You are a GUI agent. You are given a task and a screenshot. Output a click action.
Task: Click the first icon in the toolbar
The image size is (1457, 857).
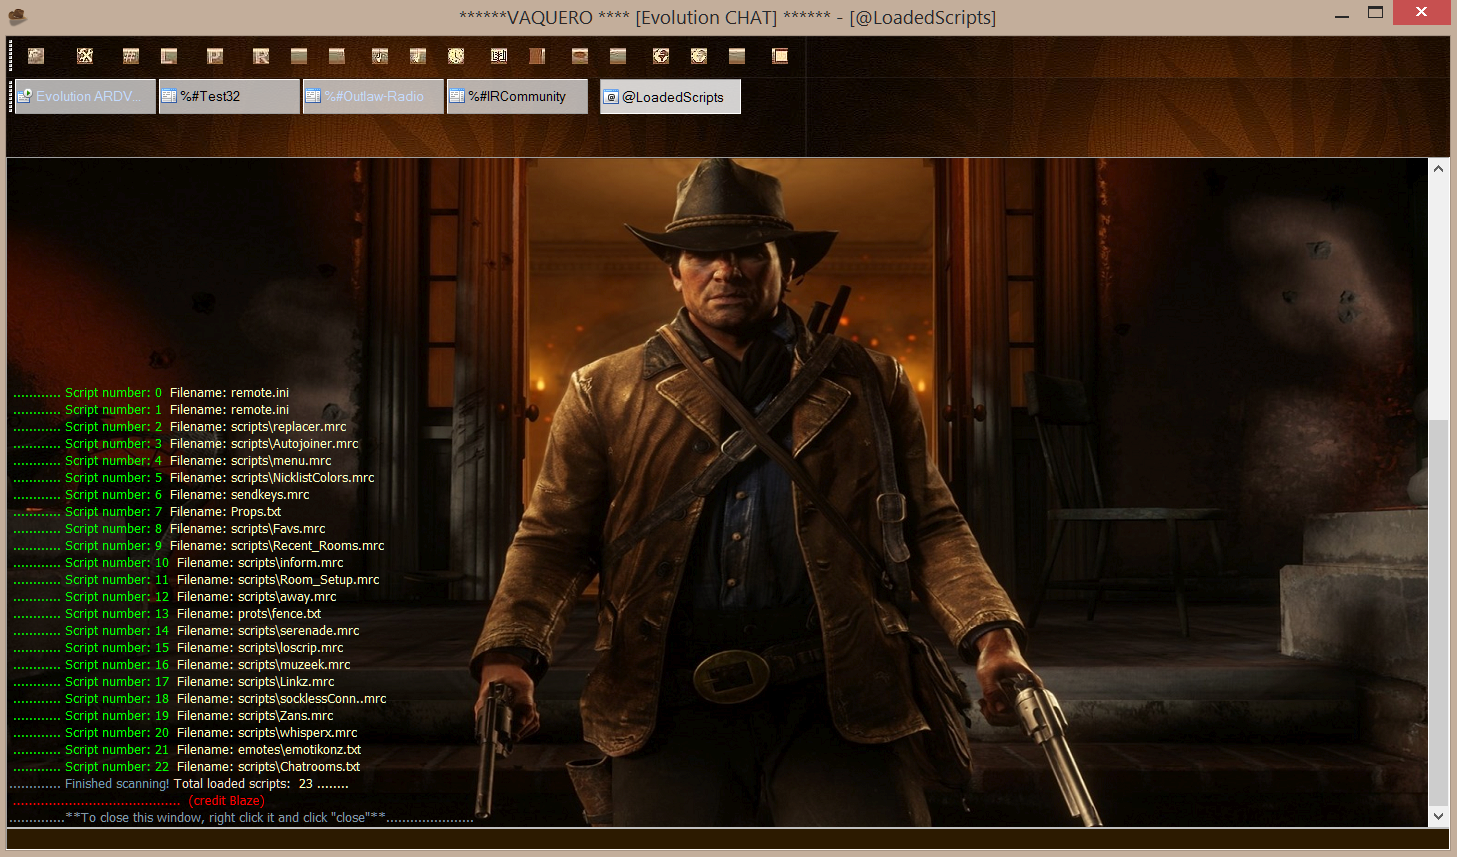pos(36,56)
